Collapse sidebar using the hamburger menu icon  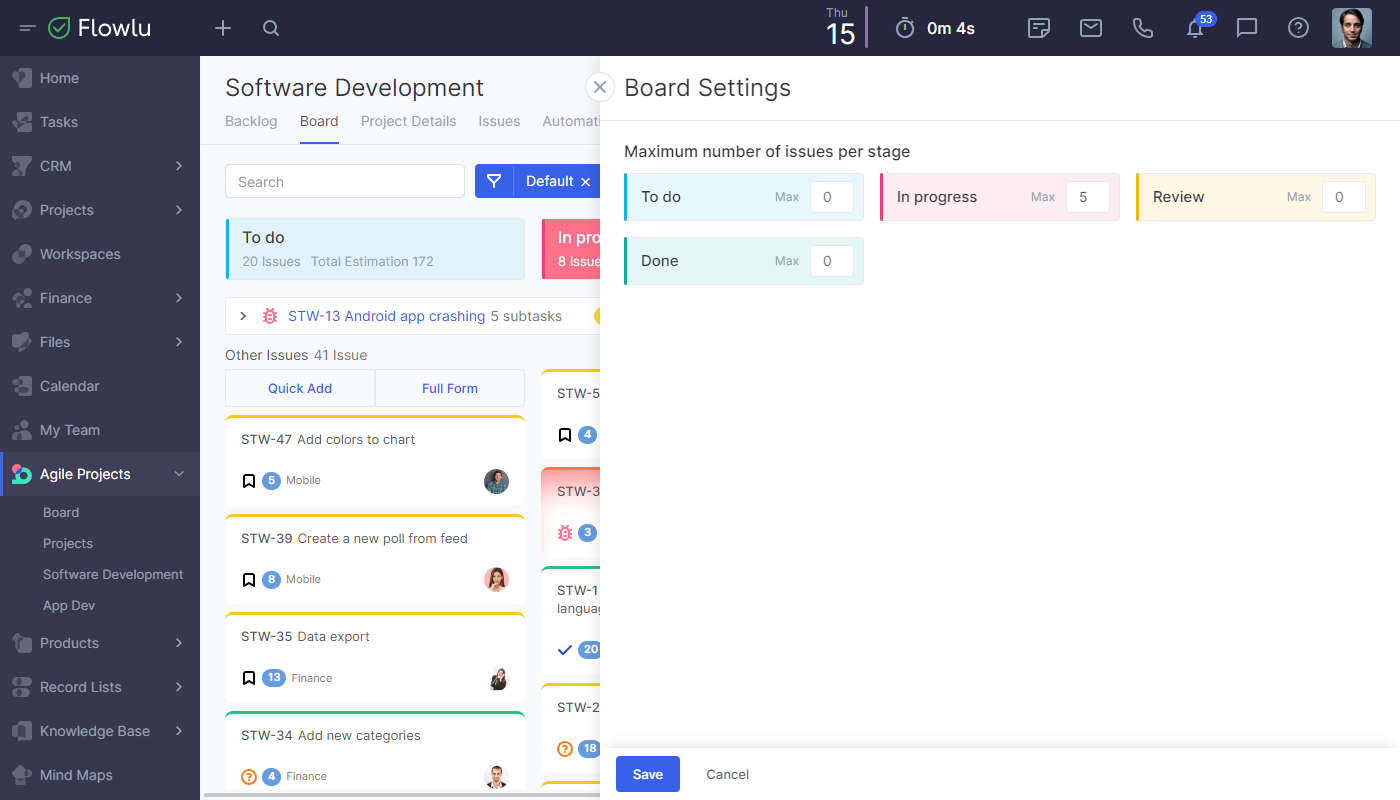[28, 28]
